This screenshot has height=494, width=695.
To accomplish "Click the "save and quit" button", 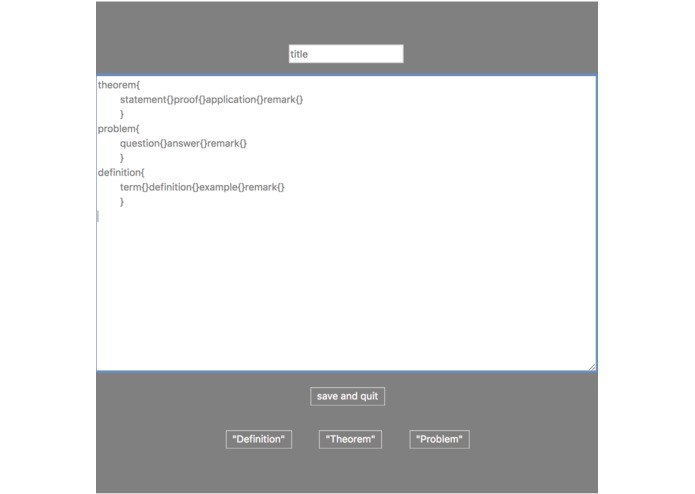I will point(347,396).
